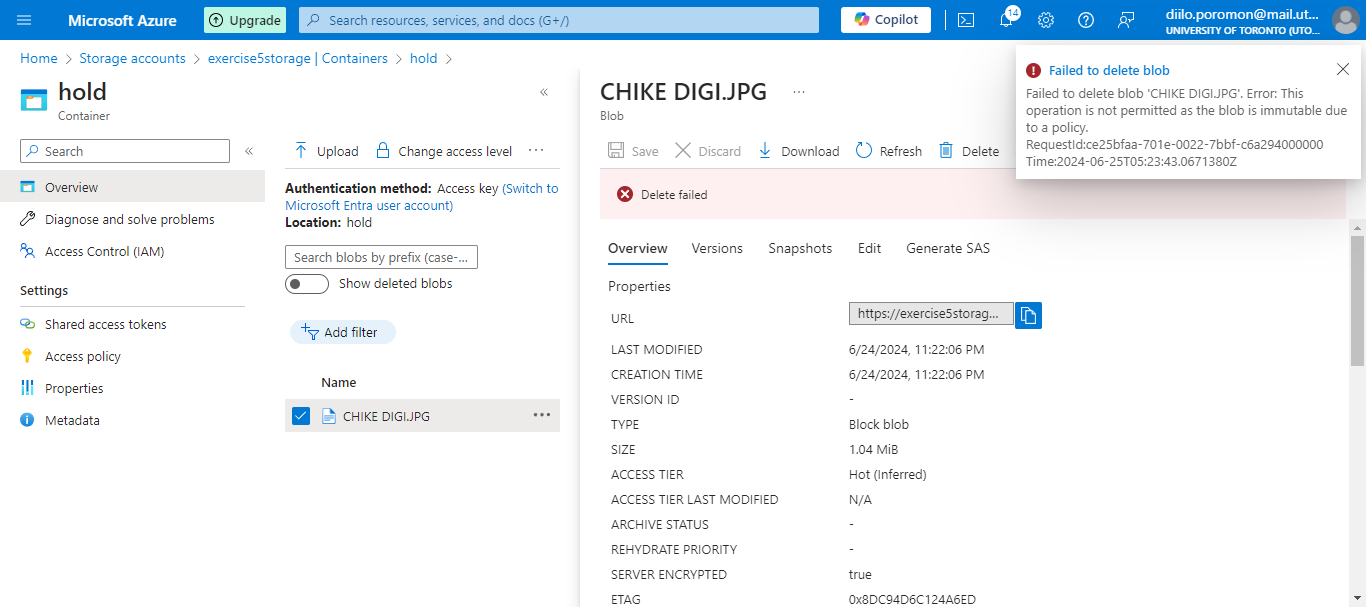Image resolution: width=1366 pixels, height=607 pixels.
Task: Go to Home breadcrumb
Action: (x=39, y=58)
